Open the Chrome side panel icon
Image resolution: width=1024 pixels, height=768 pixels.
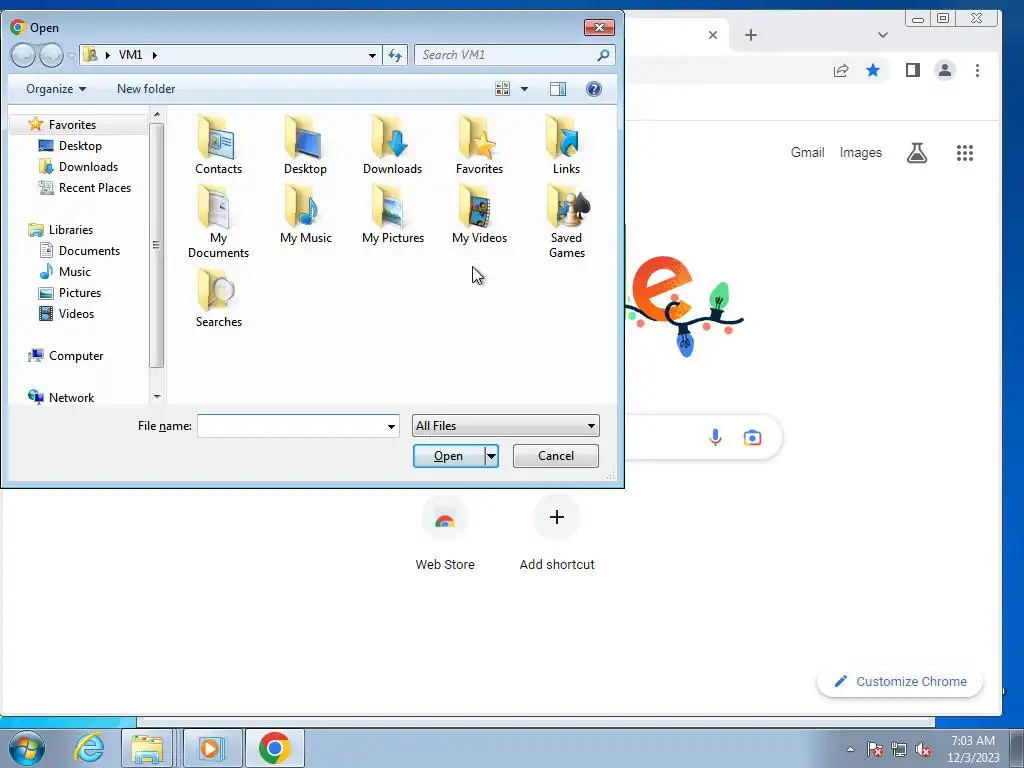913,71
